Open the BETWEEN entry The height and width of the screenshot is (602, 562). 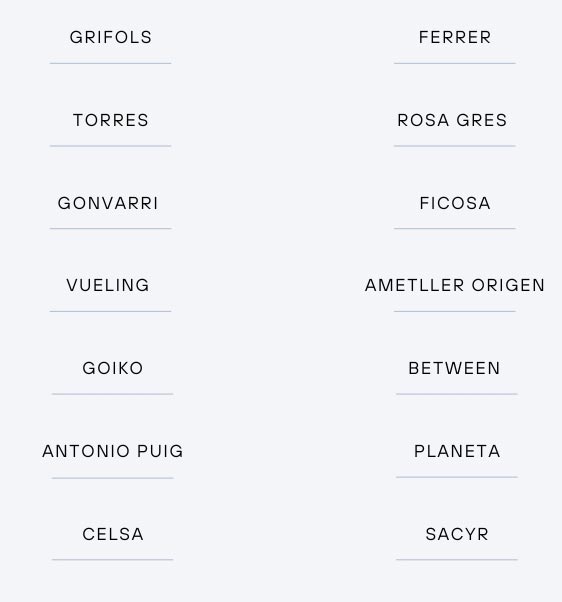455,368
